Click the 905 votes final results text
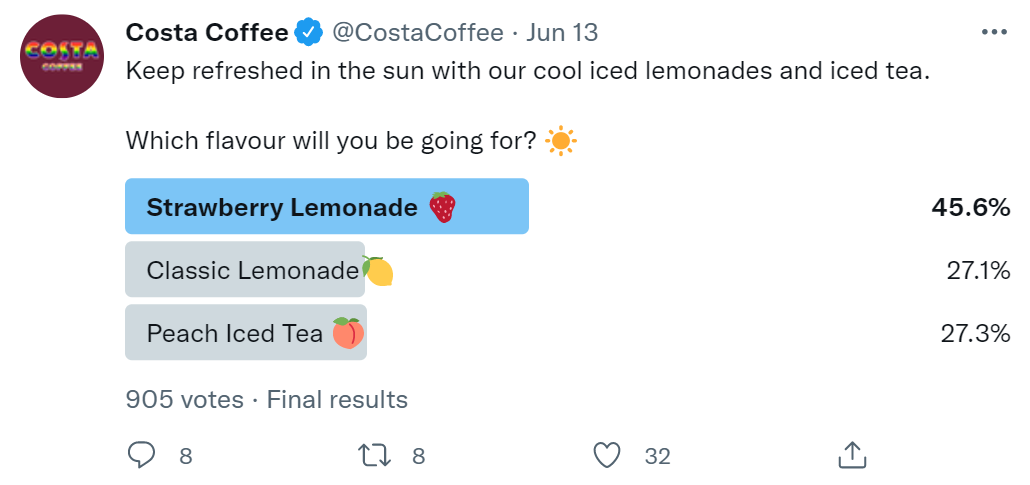1030x485 pixels. pyautogui.click(x=266, y=400)
